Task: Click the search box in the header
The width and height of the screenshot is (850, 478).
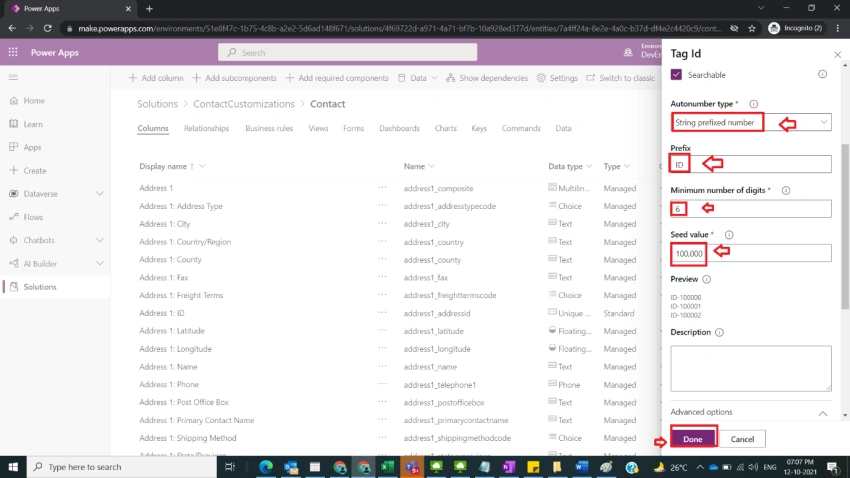Action: tap(347, 53)
